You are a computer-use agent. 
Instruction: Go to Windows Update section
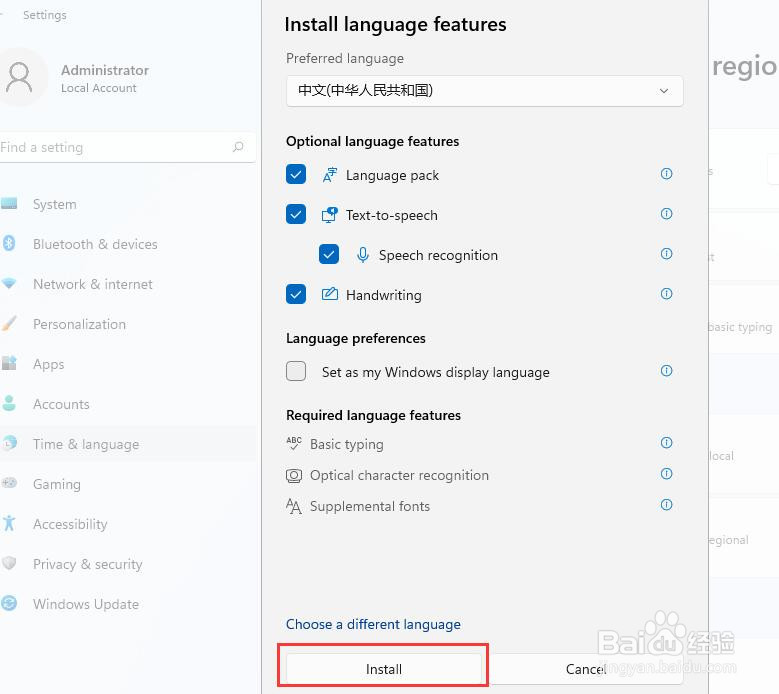86,604
